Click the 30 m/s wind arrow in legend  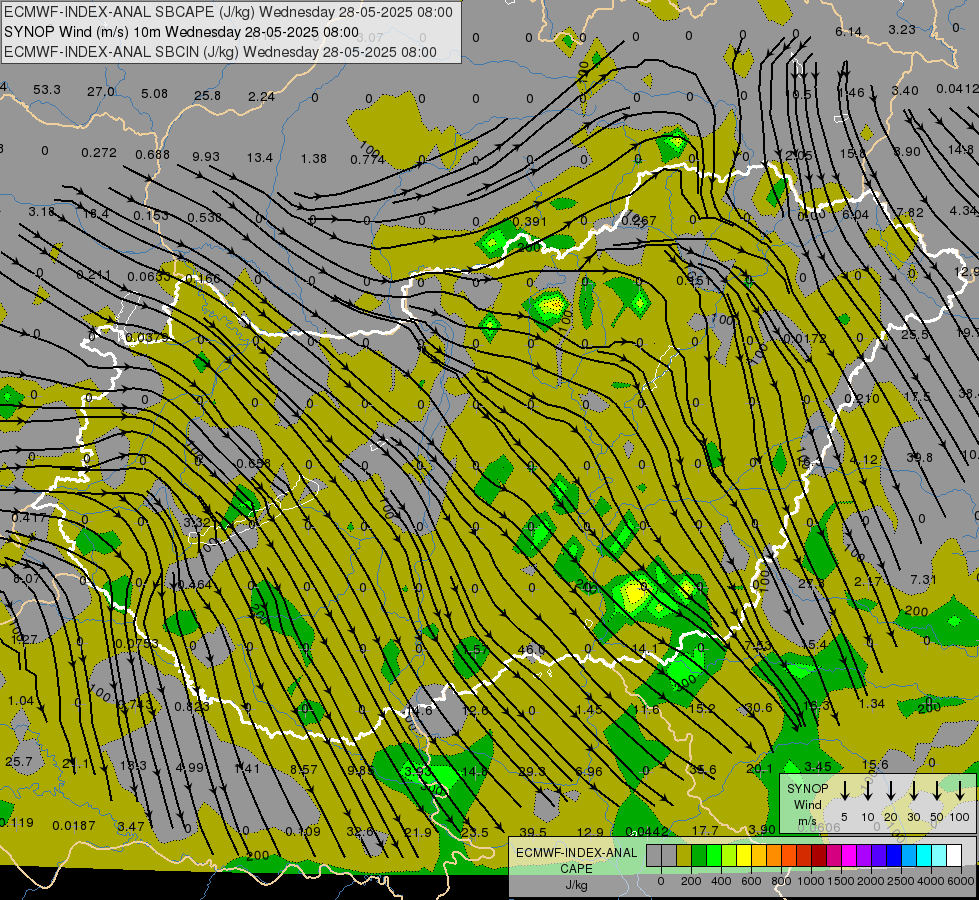(x=914, y=789)
